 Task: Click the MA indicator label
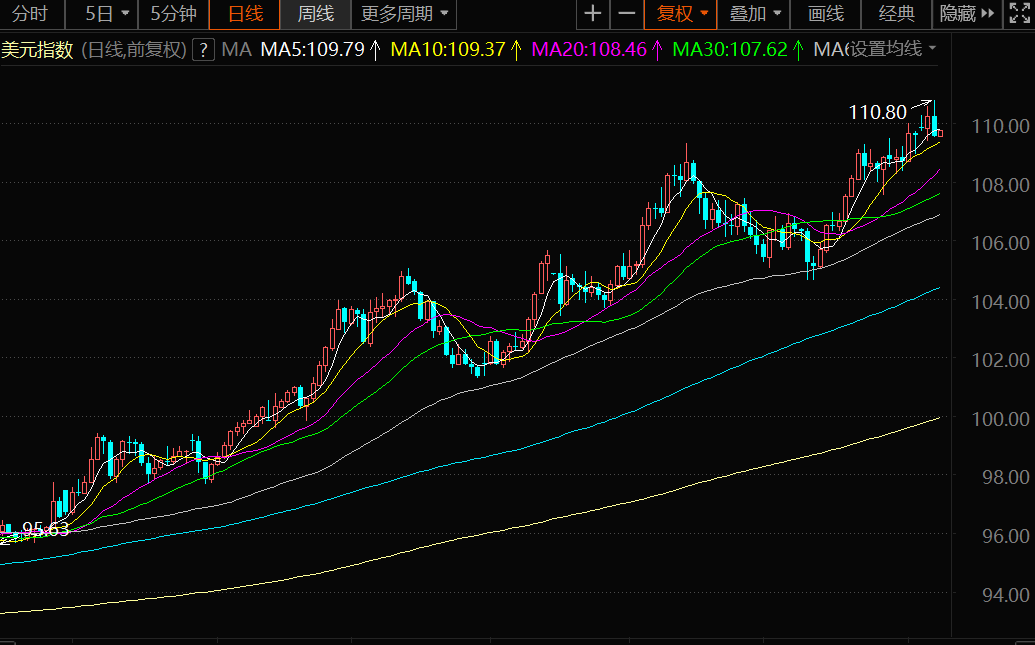(x=236, y=49)
